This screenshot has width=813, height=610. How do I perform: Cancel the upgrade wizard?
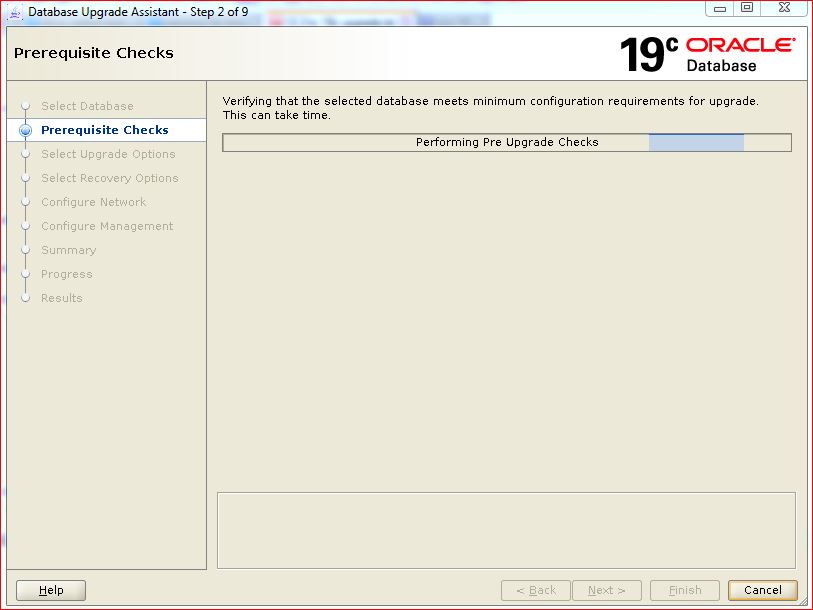(762, 590)
